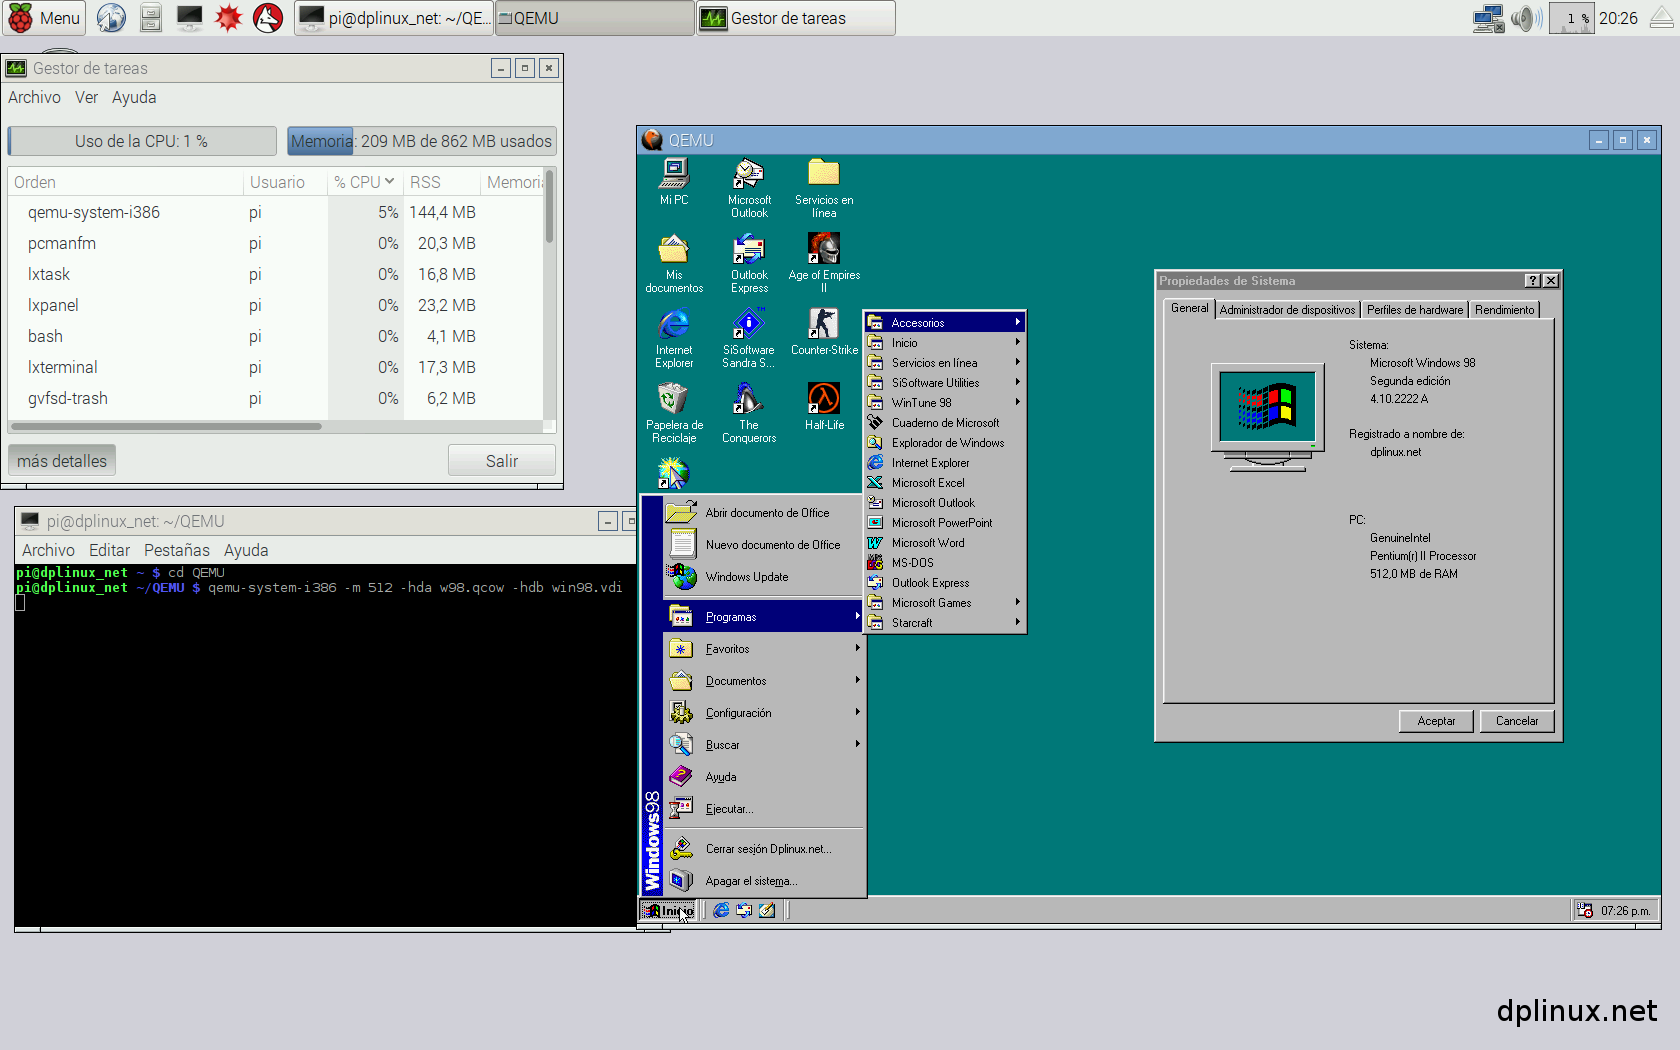Expand the WinTune 98 submenu
The image size is (1680, 1050).
[x=945, y=402]
